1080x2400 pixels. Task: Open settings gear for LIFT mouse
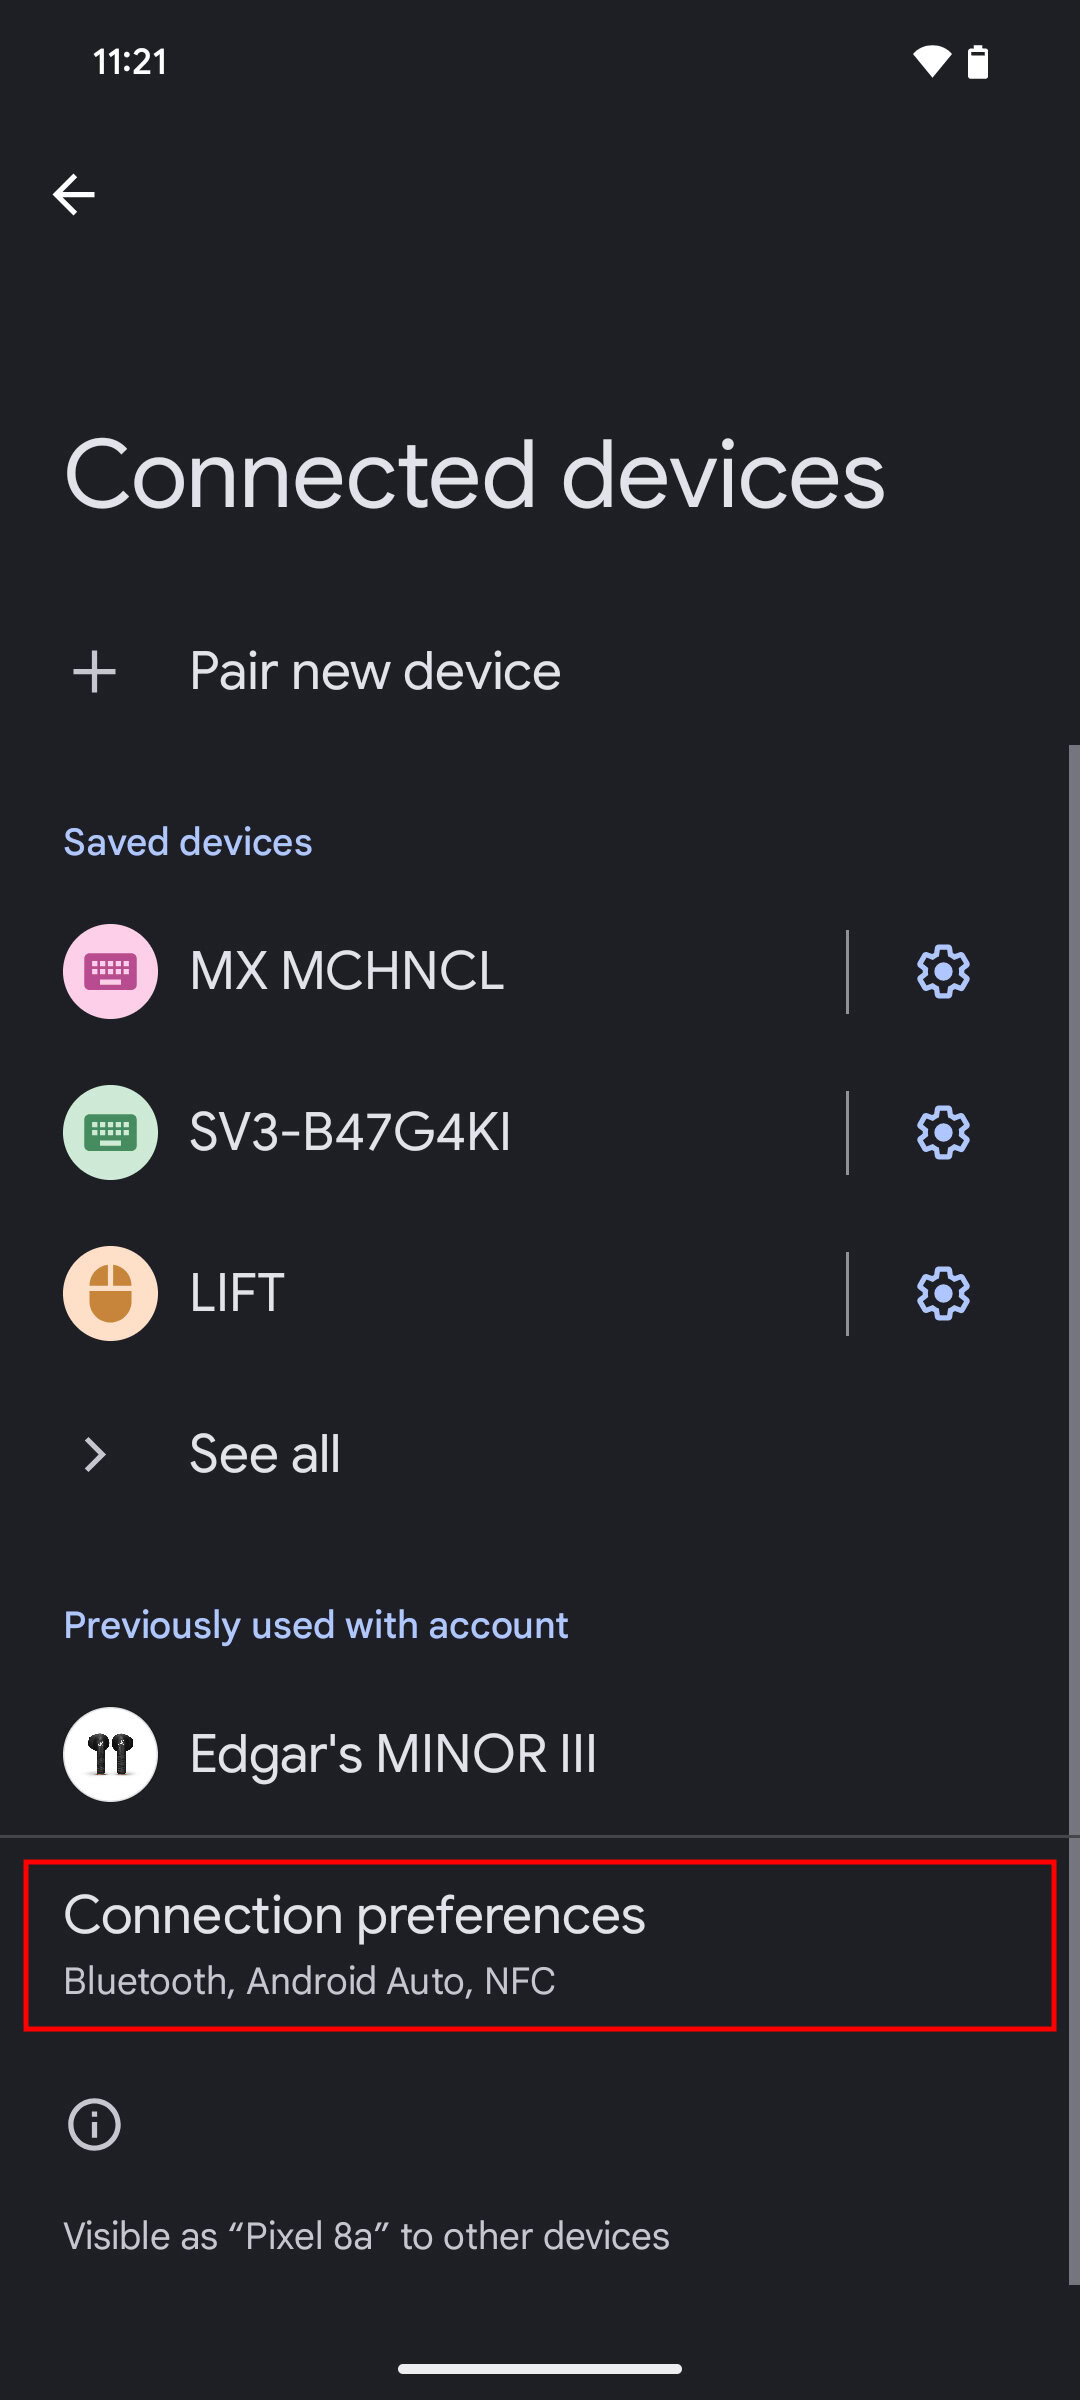coord(943,1294)
